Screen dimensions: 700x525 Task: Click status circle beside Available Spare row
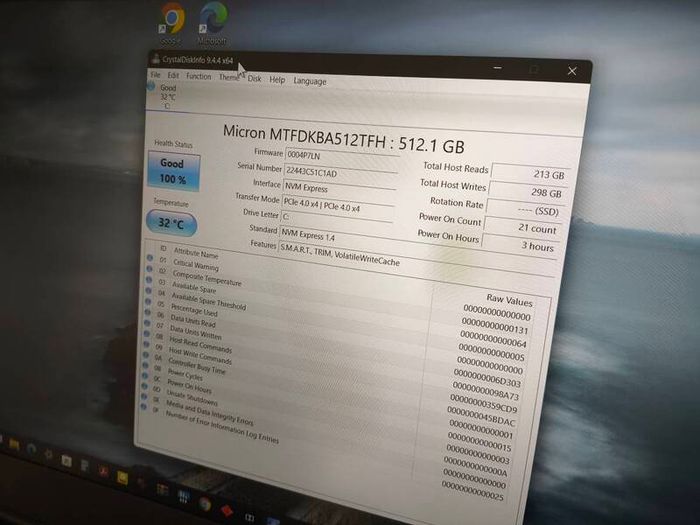149,280
